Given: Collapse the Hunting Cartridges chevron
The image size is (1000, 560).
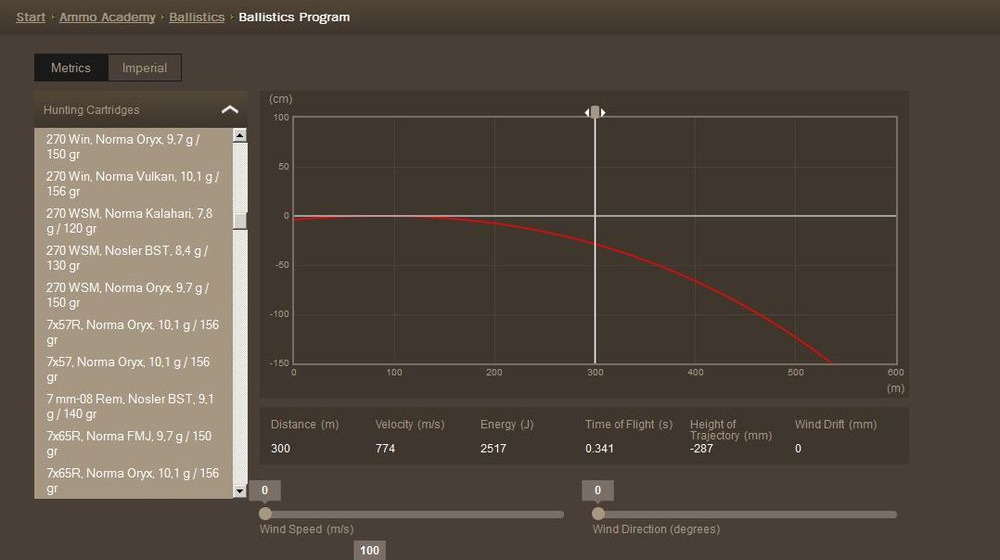Looking at the screenshot, I should coord(230,110).
